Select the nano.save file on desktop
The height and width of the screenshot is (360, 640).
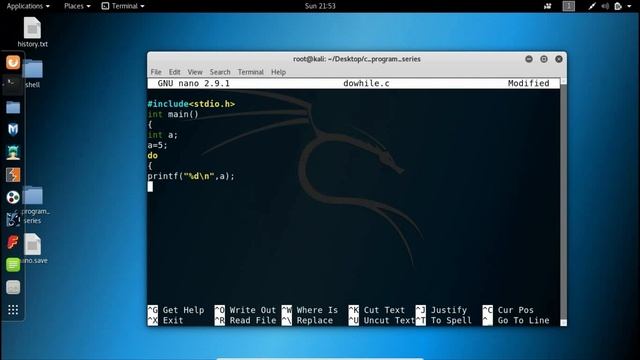coord(34,249)
